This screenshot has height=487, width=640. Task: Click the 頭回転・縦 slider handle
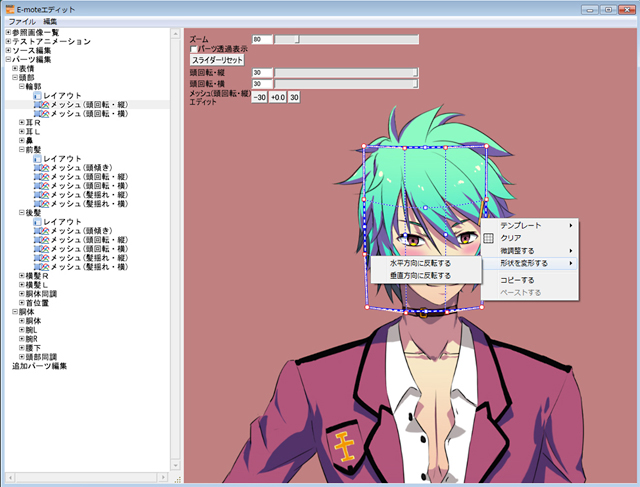pos(416,73)
